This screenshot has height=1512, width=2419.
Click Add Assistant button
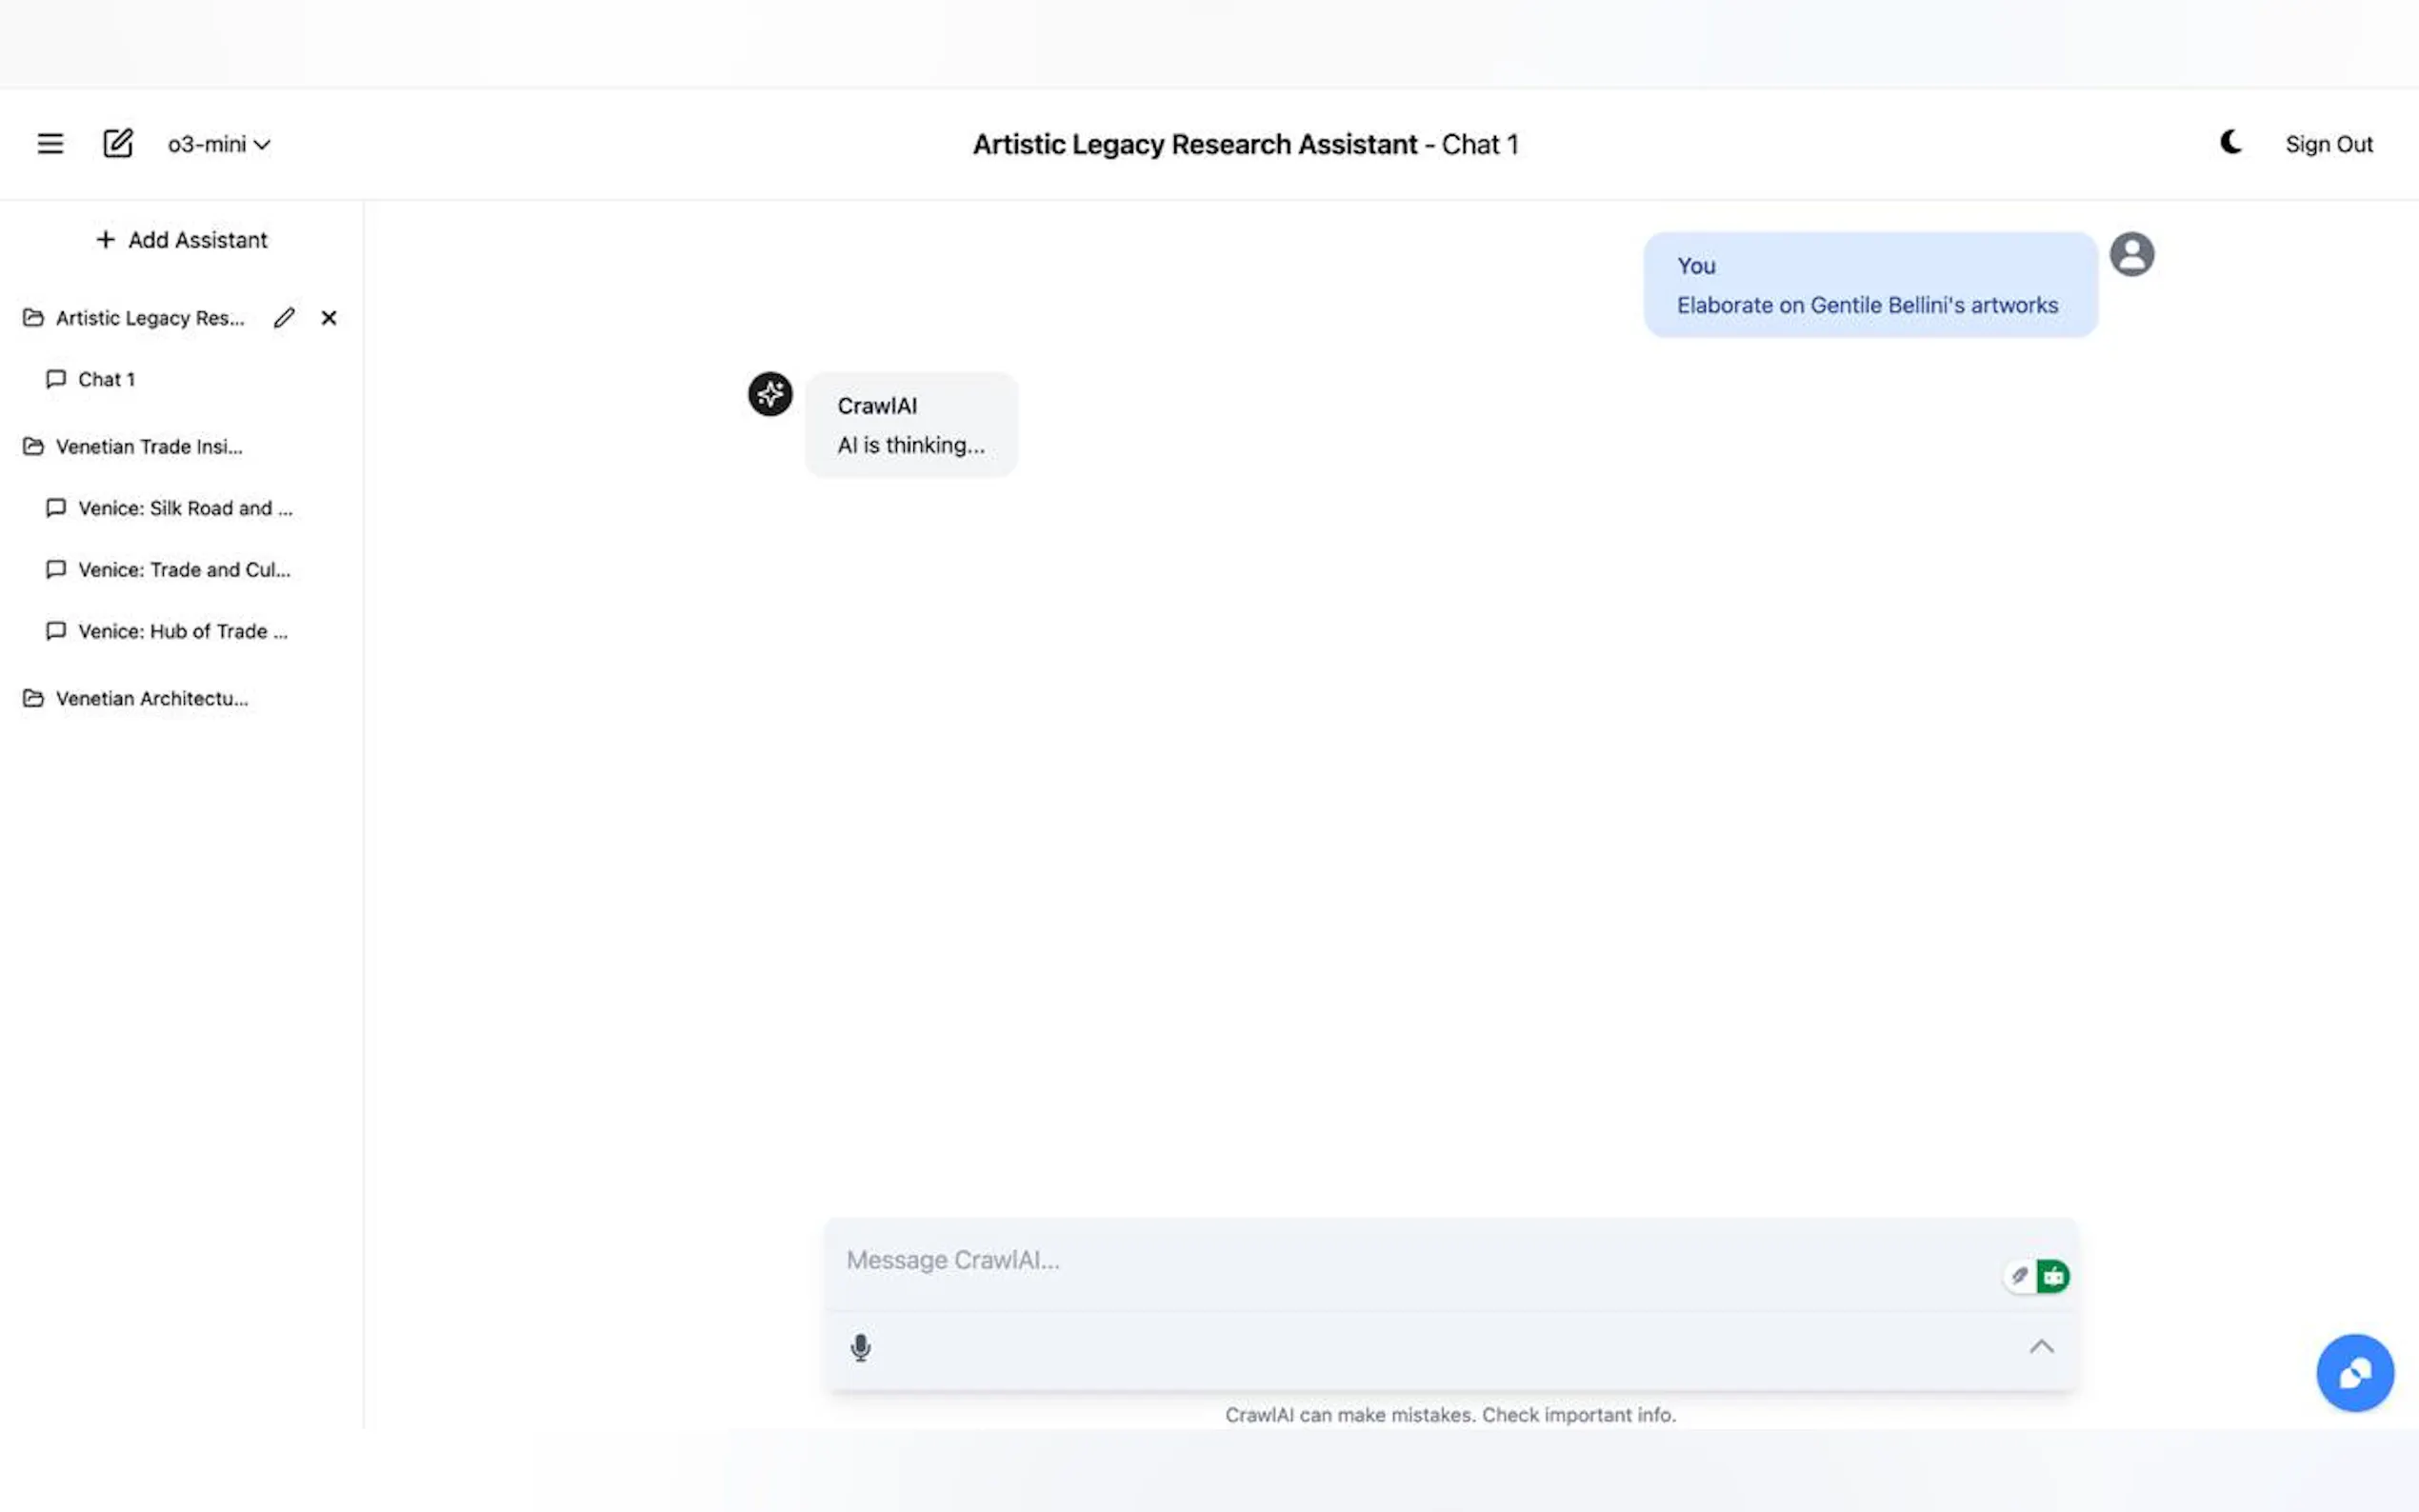[181, 240]
